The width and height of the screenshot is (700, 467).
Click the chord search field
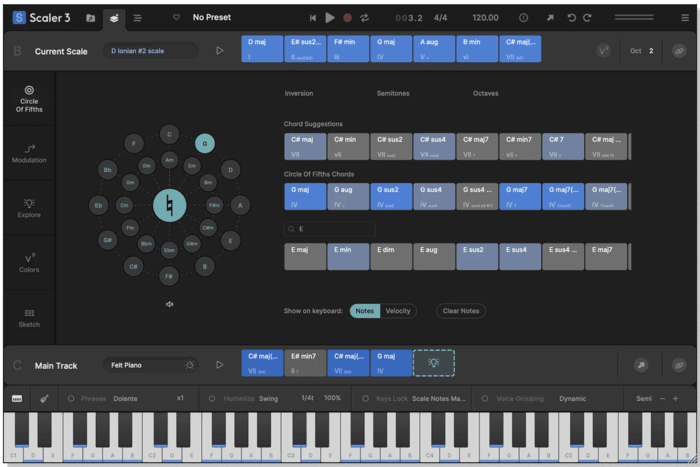[330, 229]
